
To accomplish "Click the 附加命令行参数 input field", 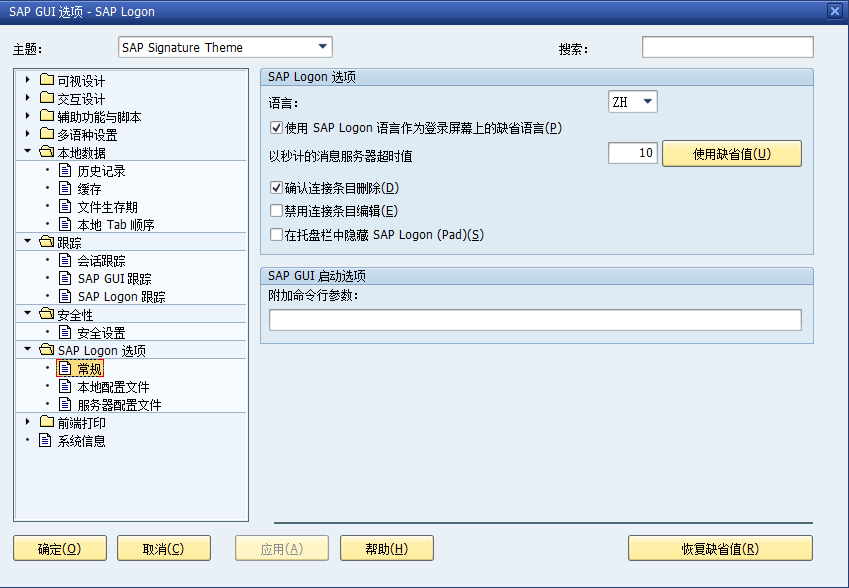I will coord(535,320).
